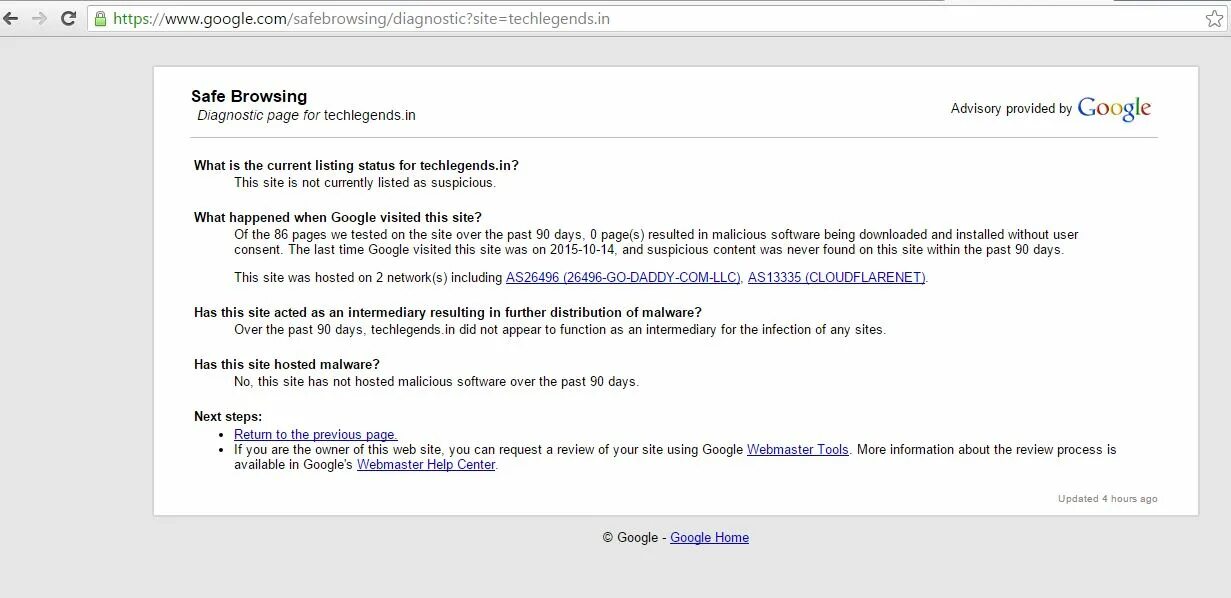
Task: Click the 'Updated 4 hours ago' note
Action: [1108, 498]
